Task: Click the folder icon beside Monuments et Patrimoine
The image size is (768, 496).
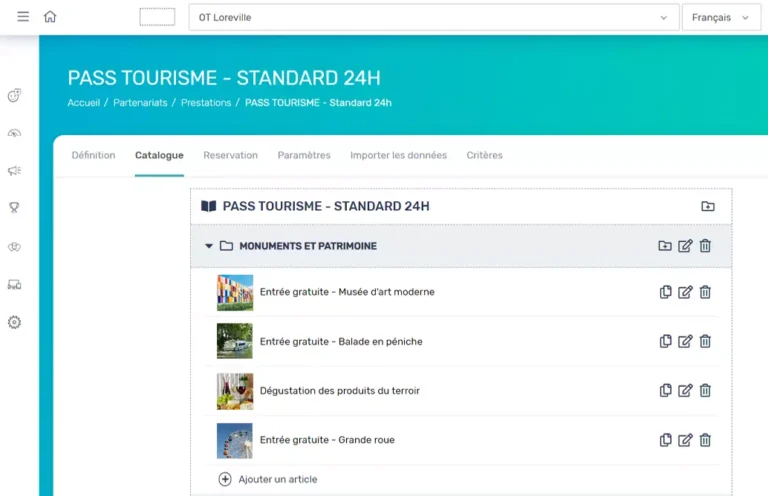Action: 226,246
